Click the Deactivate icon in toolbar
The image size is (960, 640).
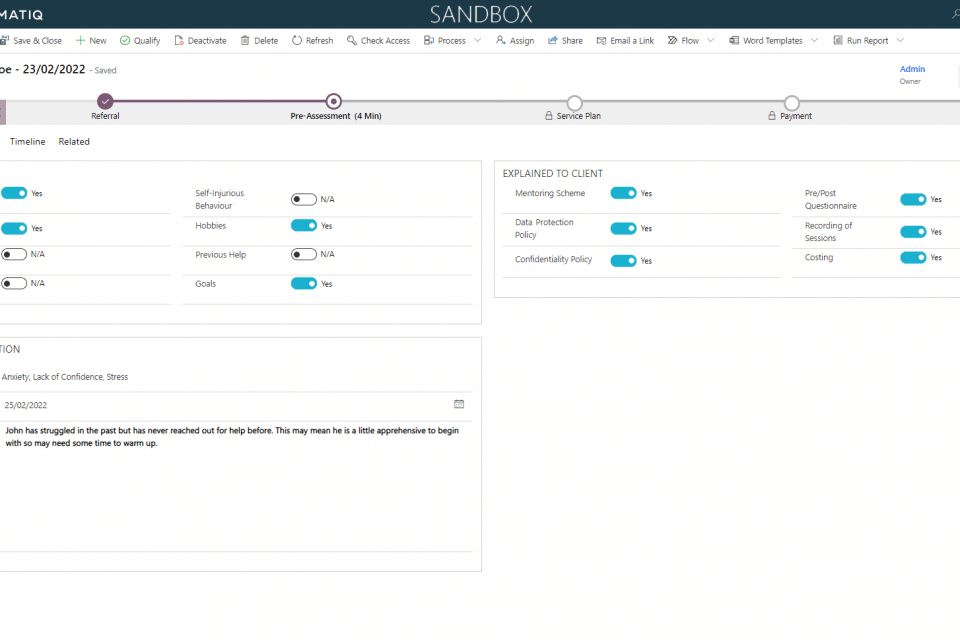(x=179, y=41)
